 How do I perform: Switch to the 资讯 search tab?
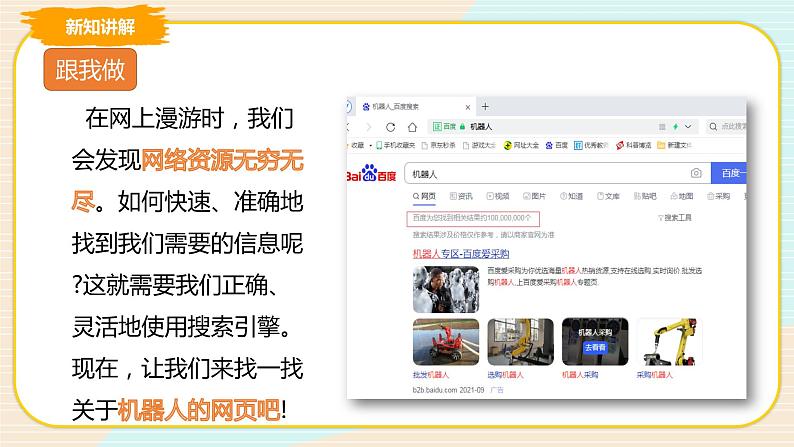463,197
